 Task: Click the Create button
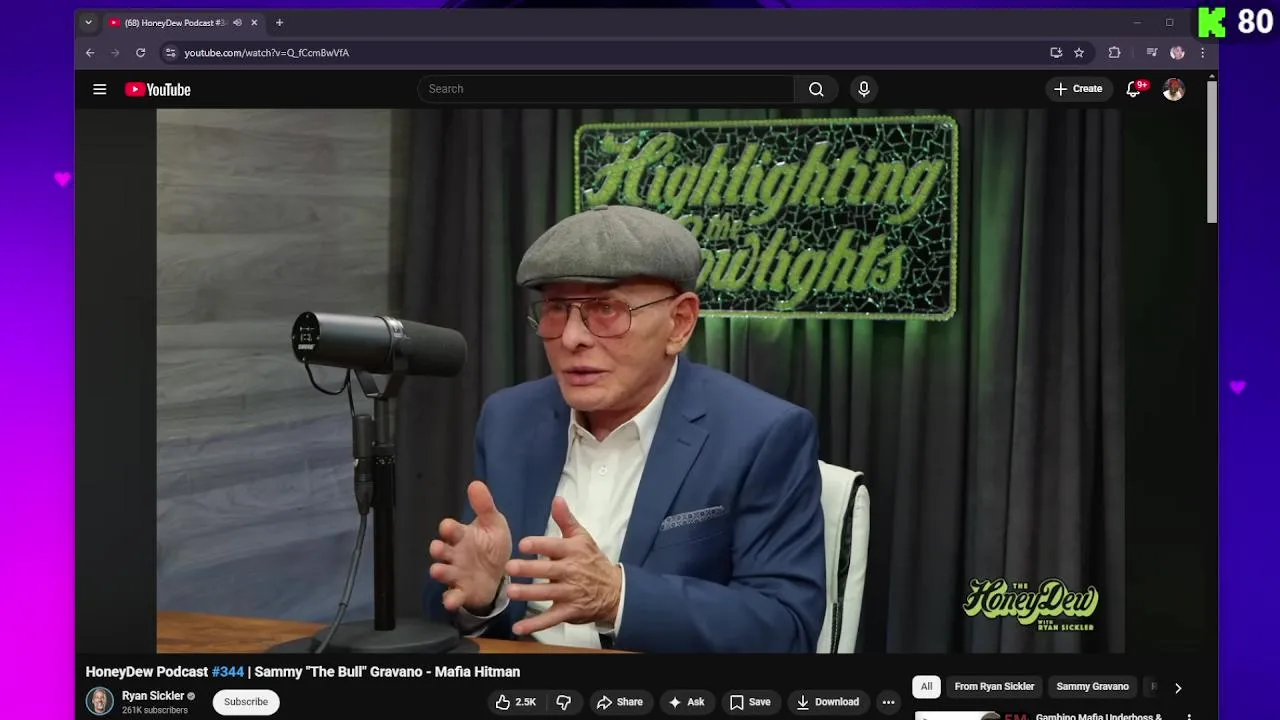coord(1078,89)
